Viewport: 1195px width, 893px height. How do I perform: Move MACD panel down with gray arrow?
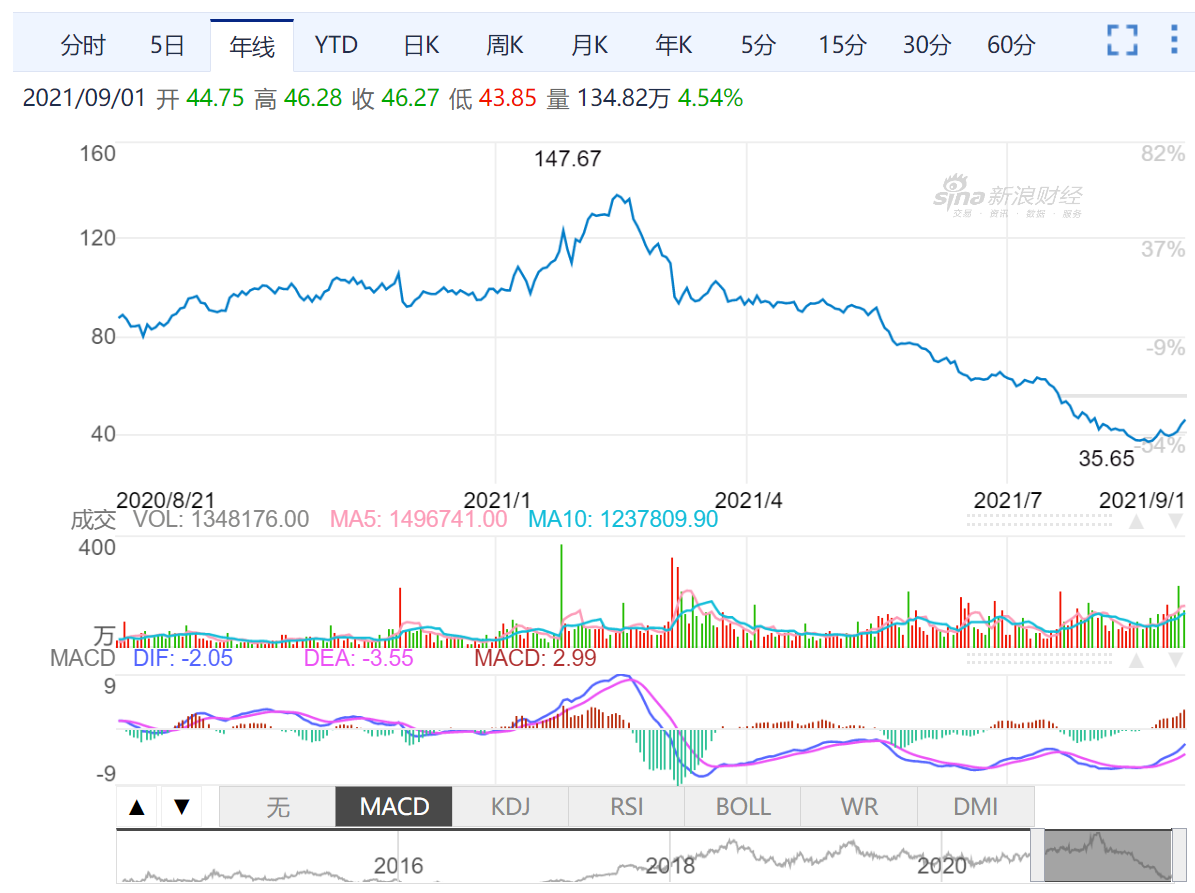point(1175,660)
